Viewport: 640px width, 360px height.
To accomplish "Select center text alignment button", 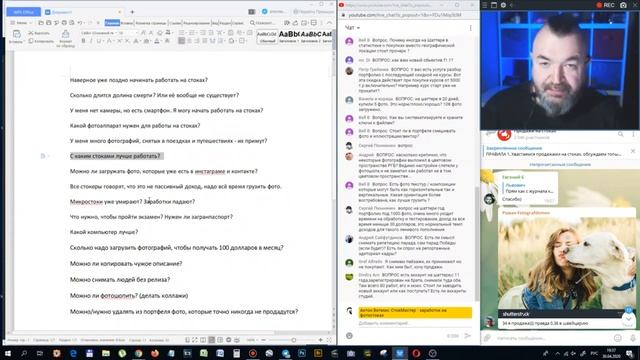I will click(190, 41).
